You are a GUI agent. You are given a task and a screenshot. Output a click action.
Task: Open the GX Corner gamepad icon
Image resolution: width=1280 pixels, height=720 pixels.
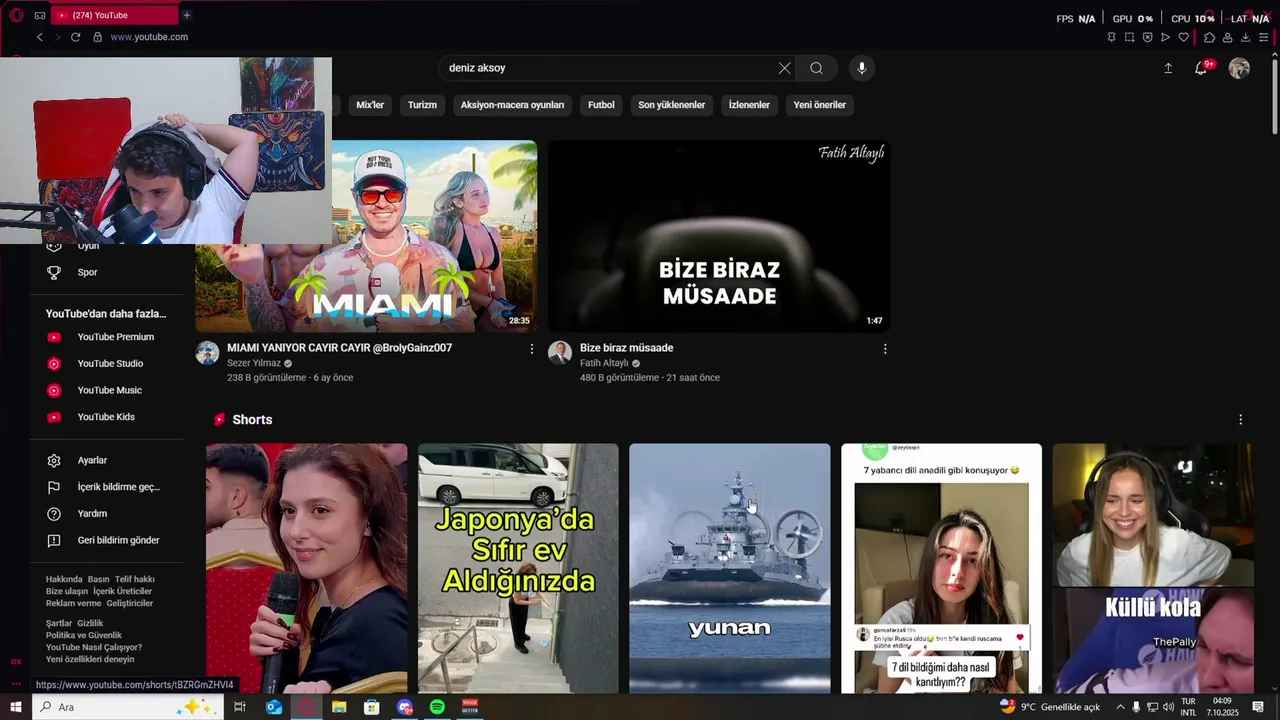40,15
